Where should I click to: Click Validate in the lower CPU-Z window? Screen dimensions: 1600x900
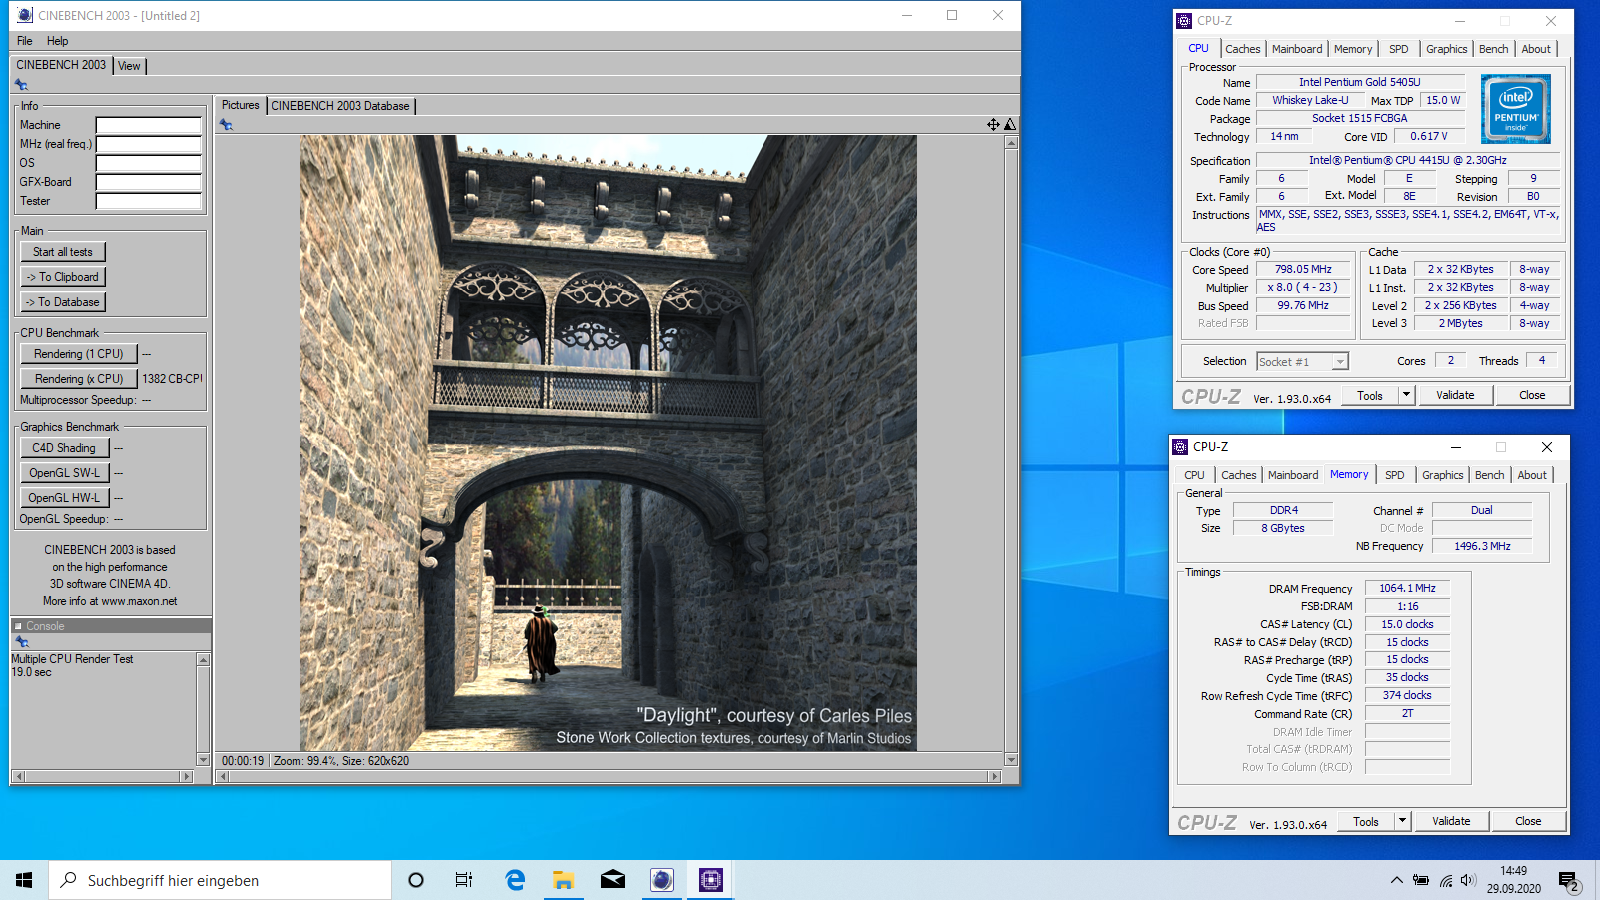[x=1451, y=821]
